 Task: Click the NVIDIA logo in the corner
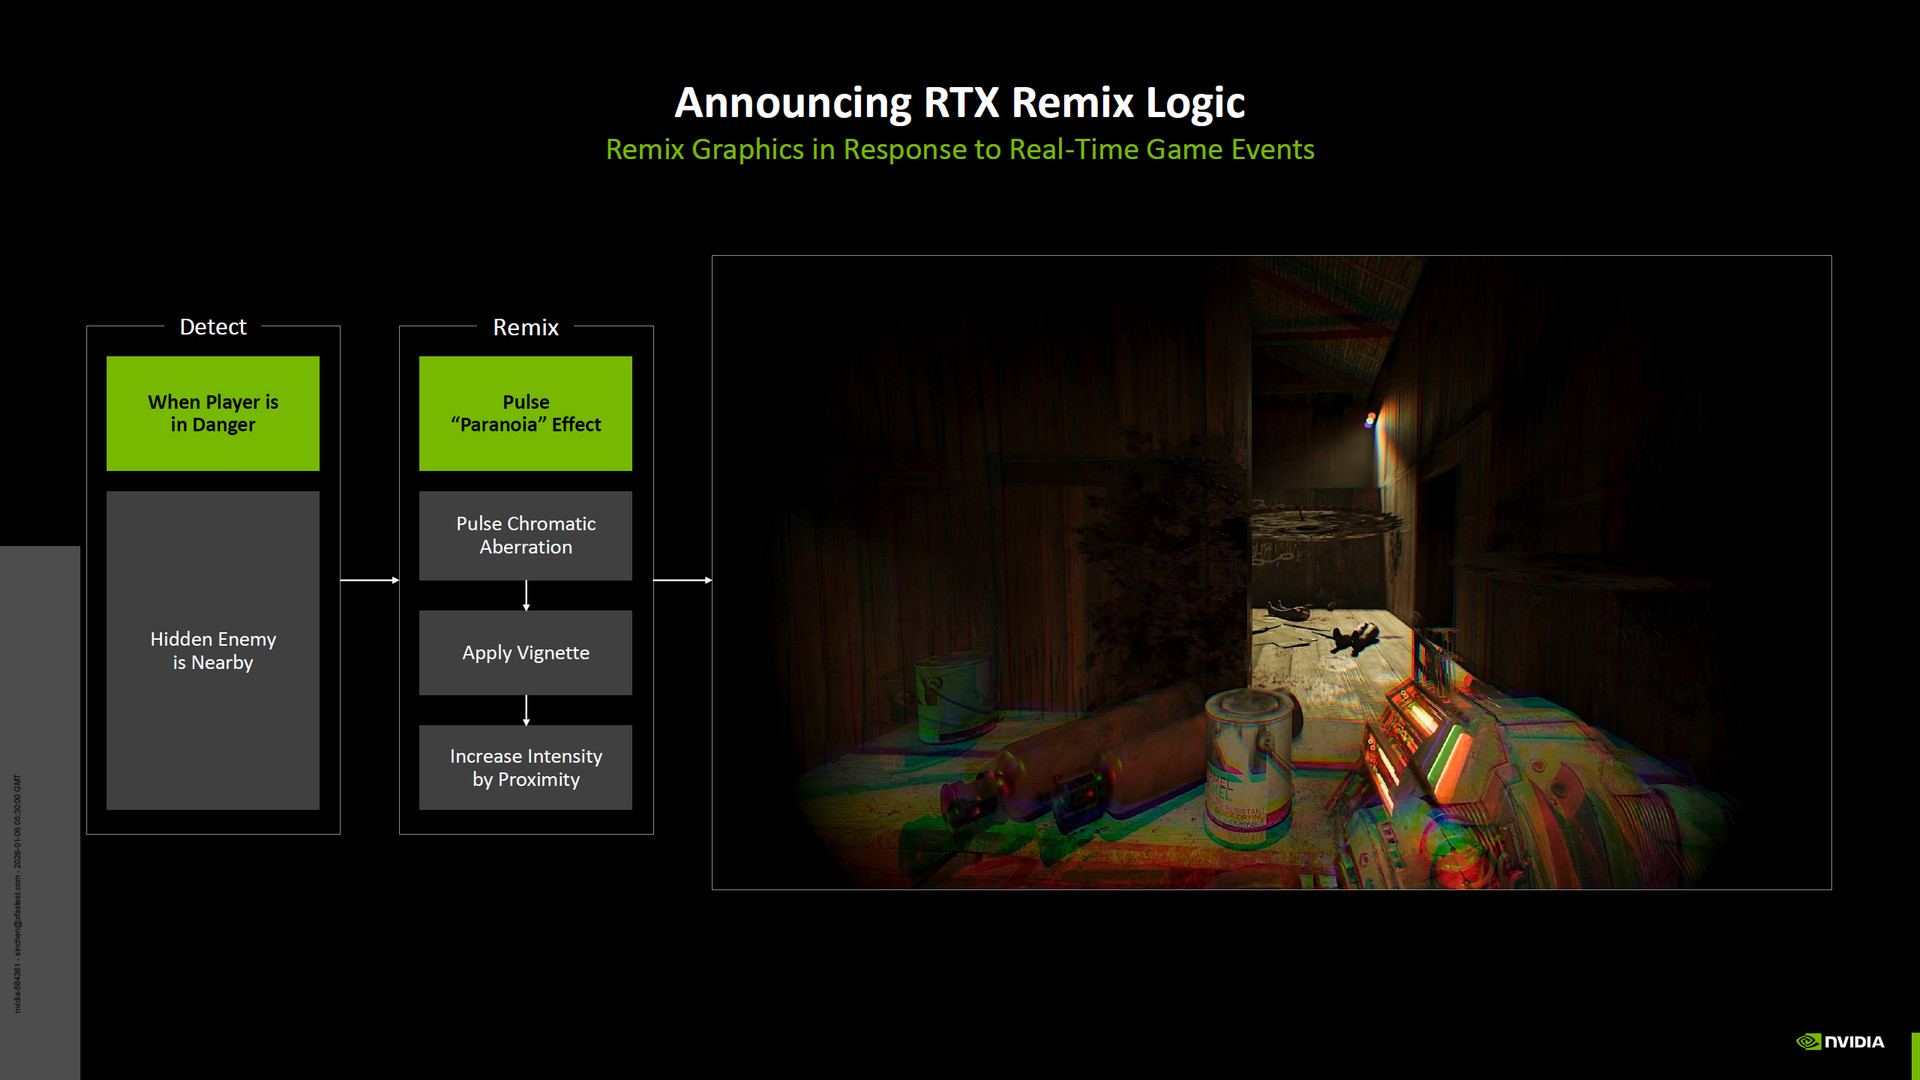click(x=1839, y=1041)
